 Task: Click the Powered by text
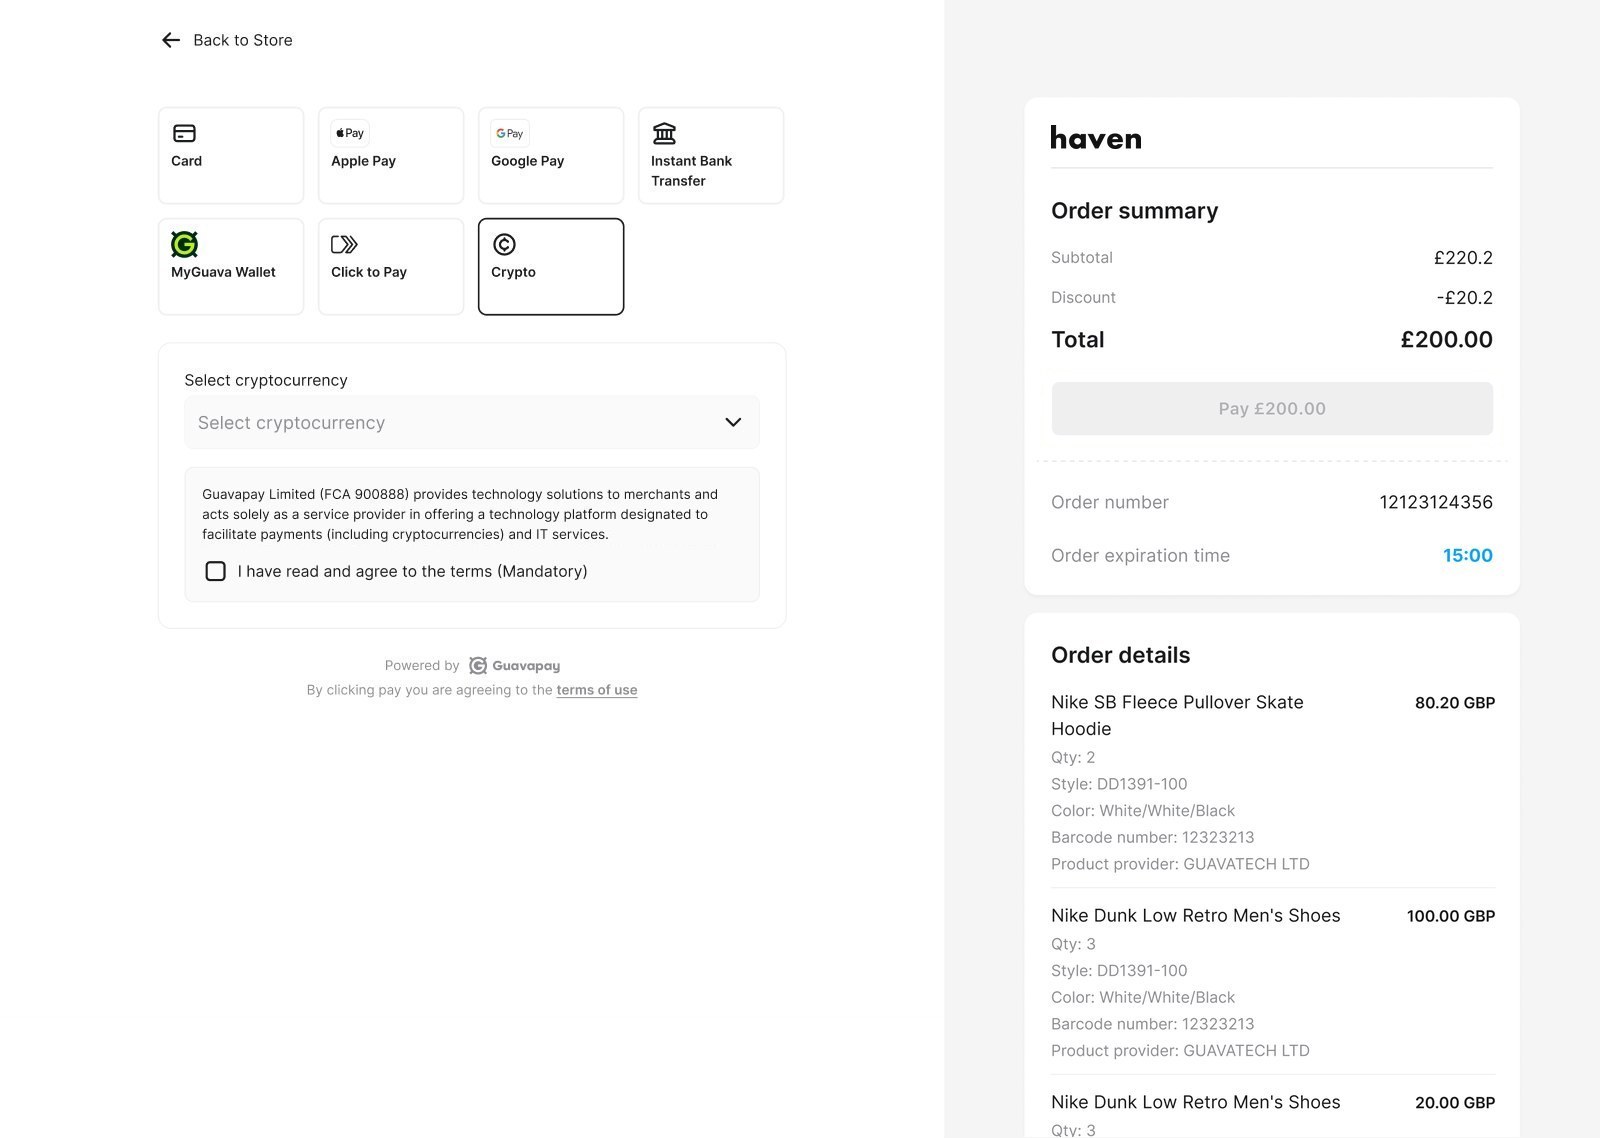(x=422, y=666)
